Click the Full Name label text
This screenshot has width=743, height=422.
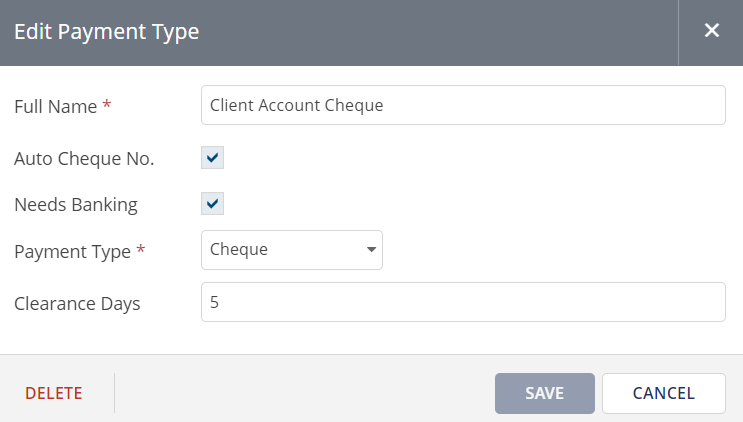pyautogui.click(x=55, y=106)
